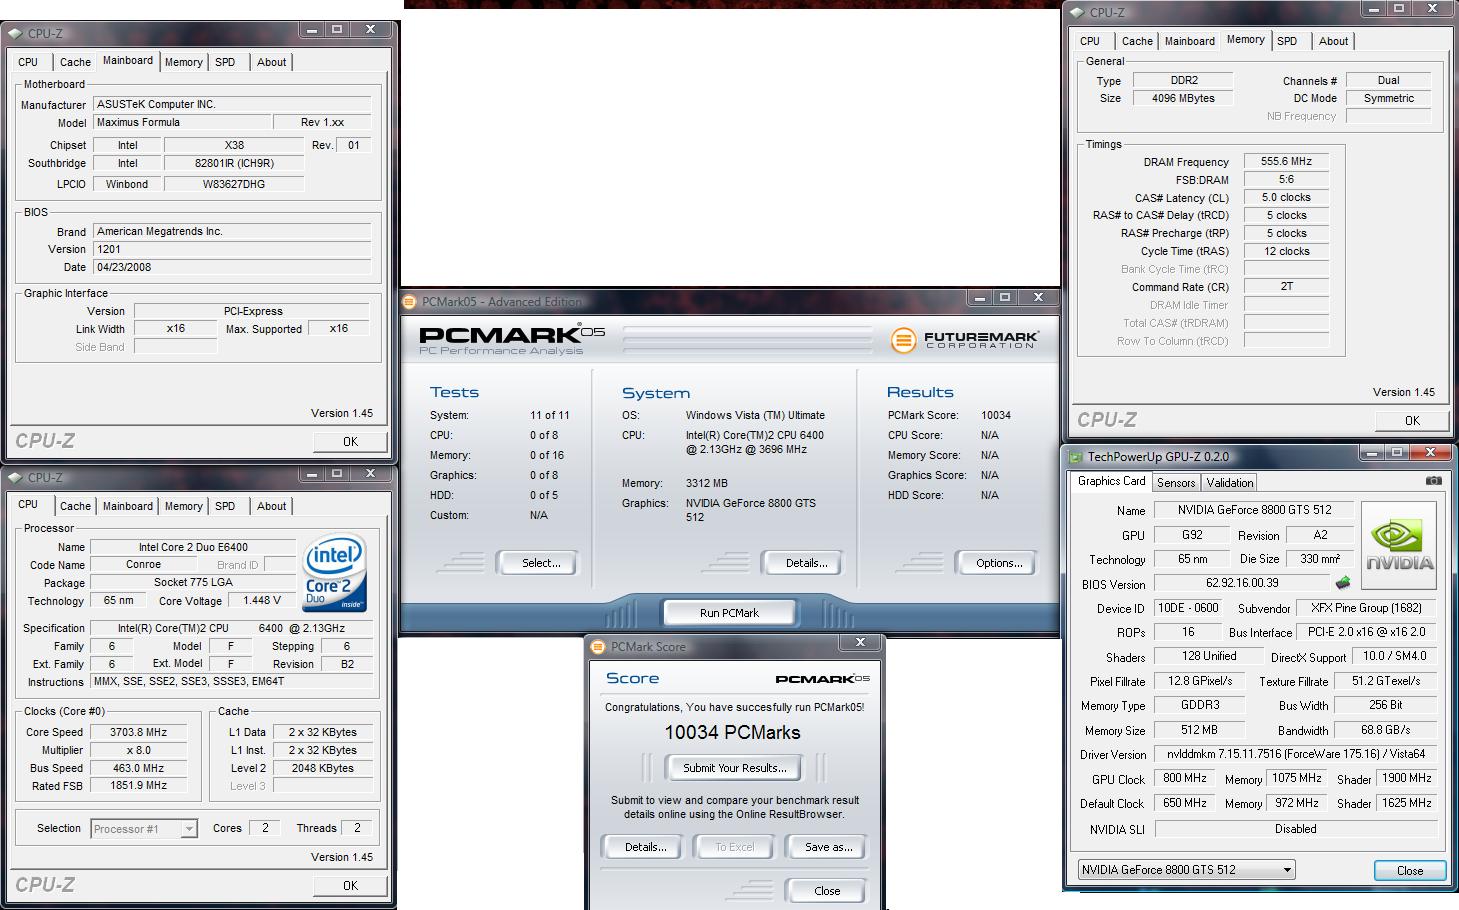Viewport: 1459px width, 910px height.
Task: Click the 10034 PCMarks score text
Action: pyautogui.click(x=732, y=733)
